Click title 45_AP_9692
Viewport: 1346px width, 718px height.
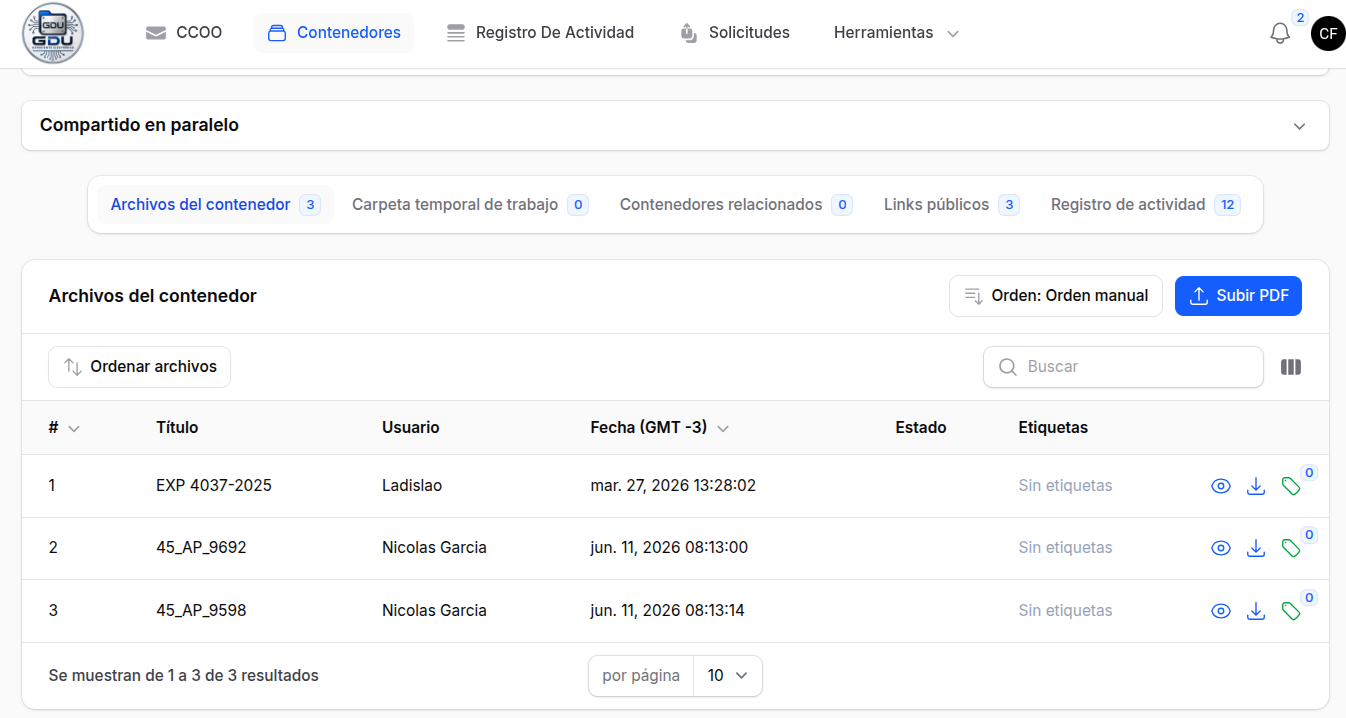(201, 548)
